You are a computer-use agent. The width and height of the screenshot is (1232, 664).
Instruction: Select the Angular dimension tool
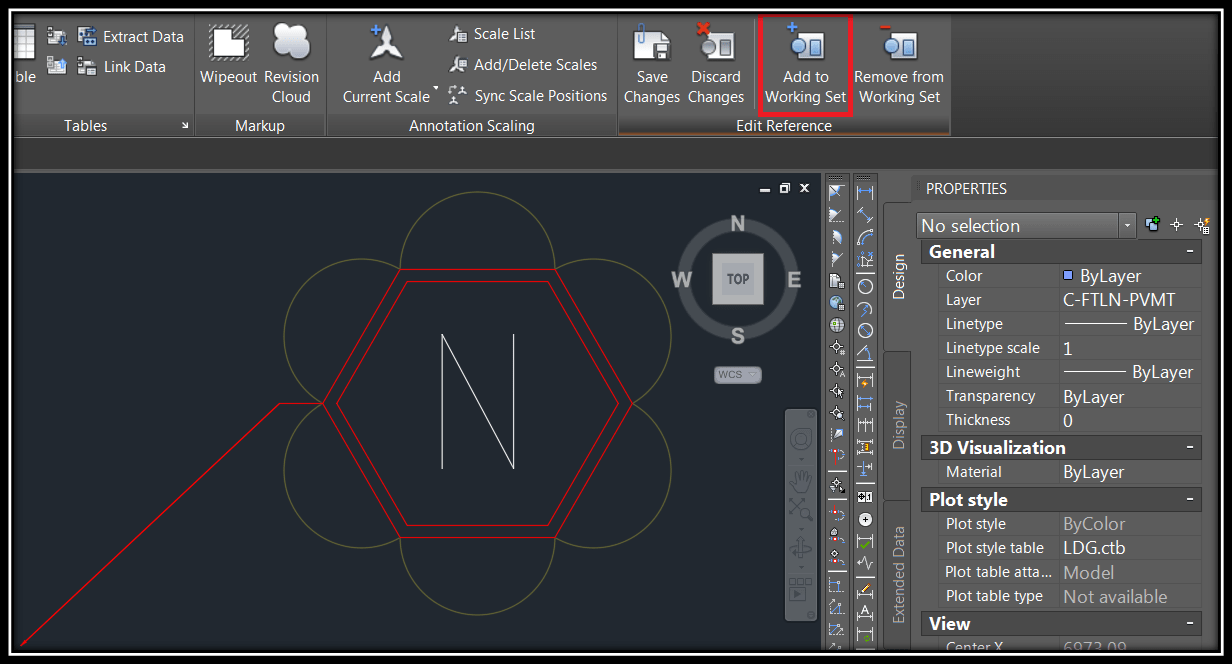pyautogui.click(x=865, y=352)
